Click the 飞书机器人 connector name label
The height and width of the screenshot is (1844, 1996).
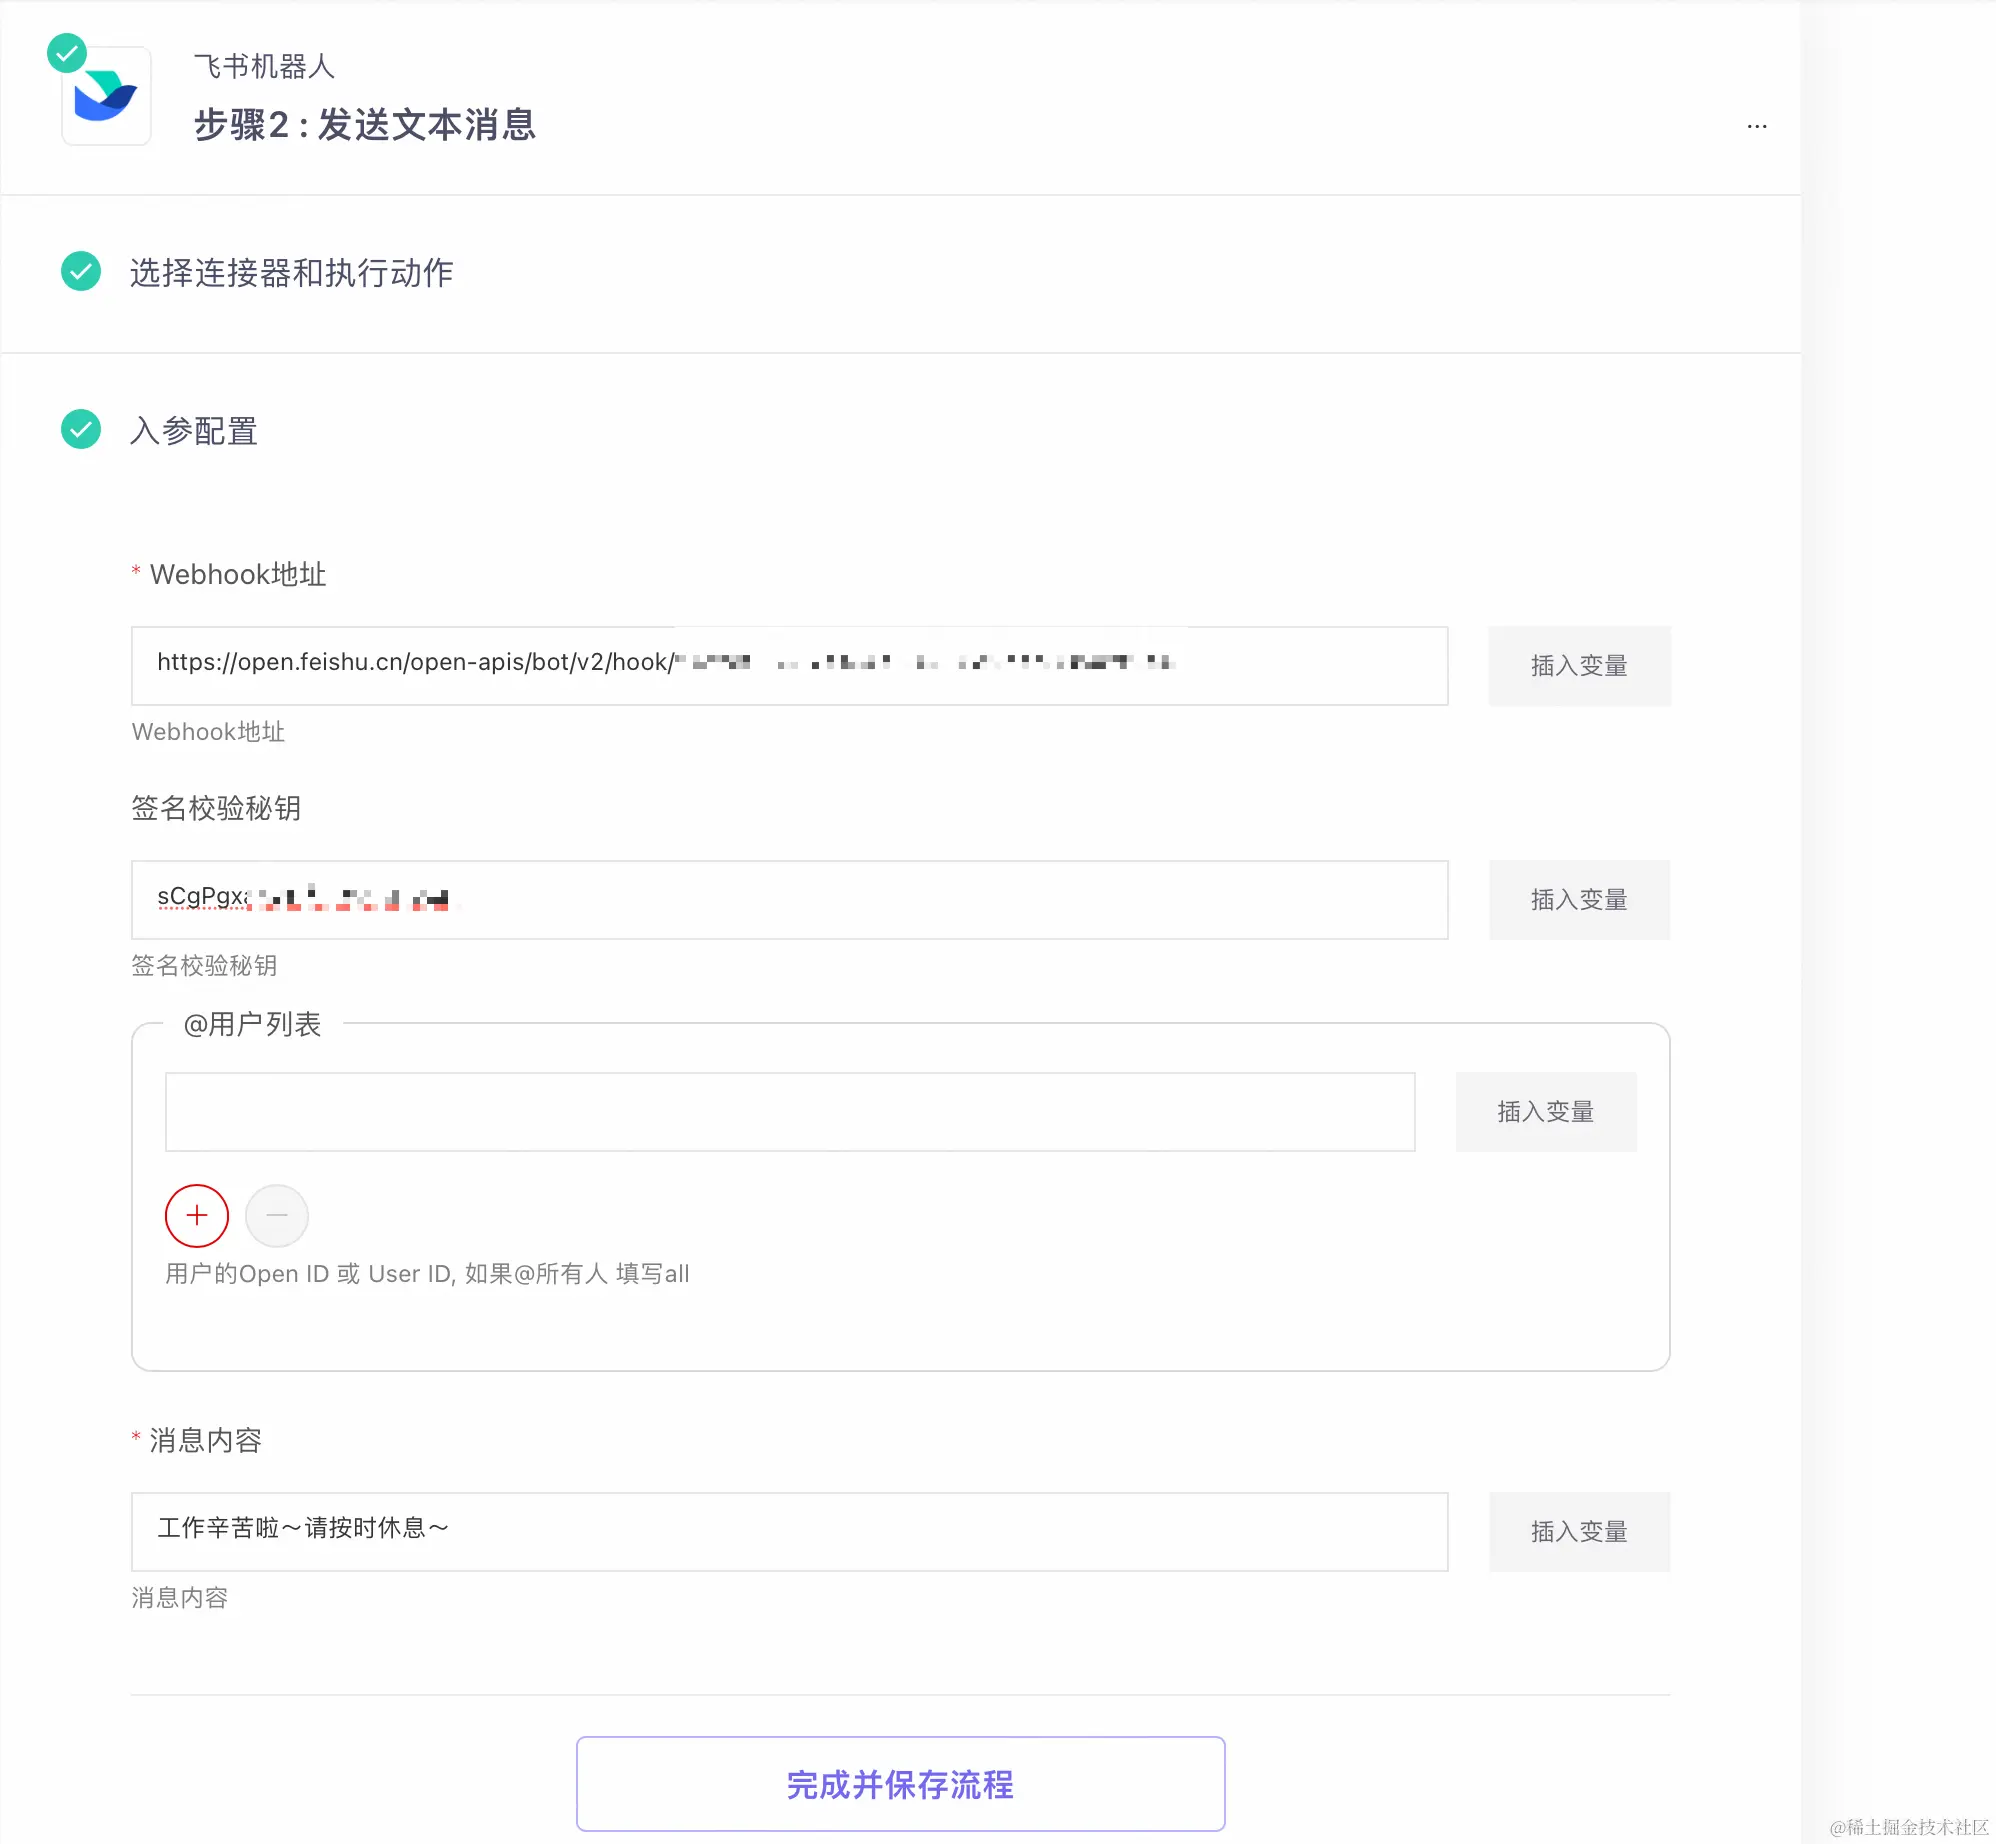click(264, 67)
